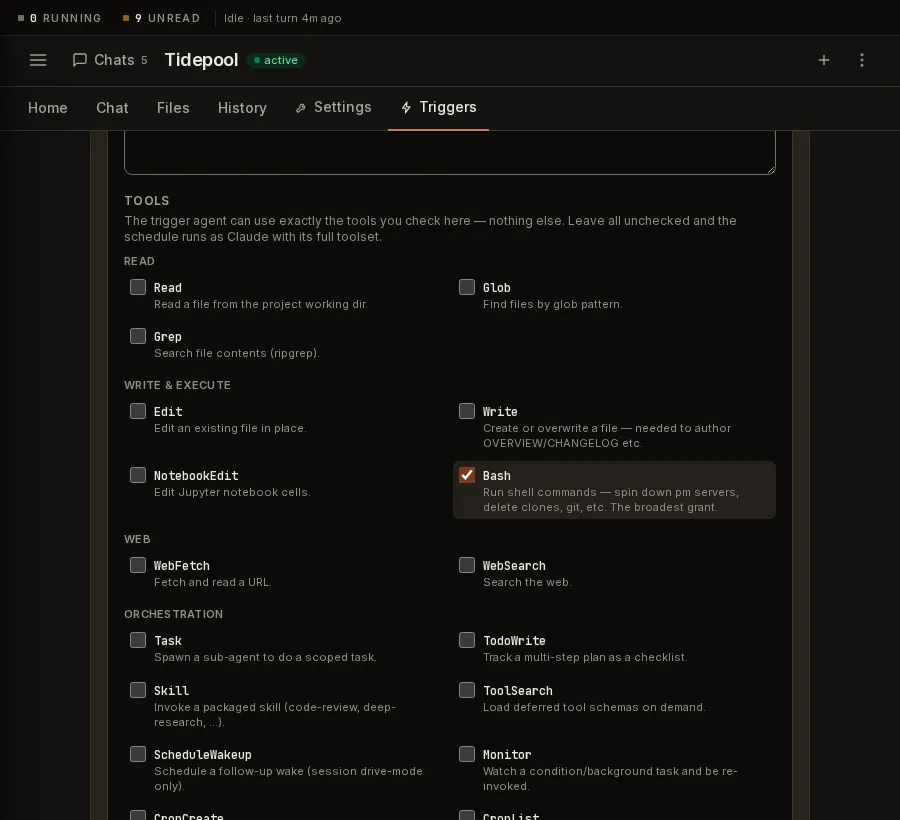Tick the TodoWrite tool checkbox
The width and height of the screenshot is (900, 820).
pos(467,640)
